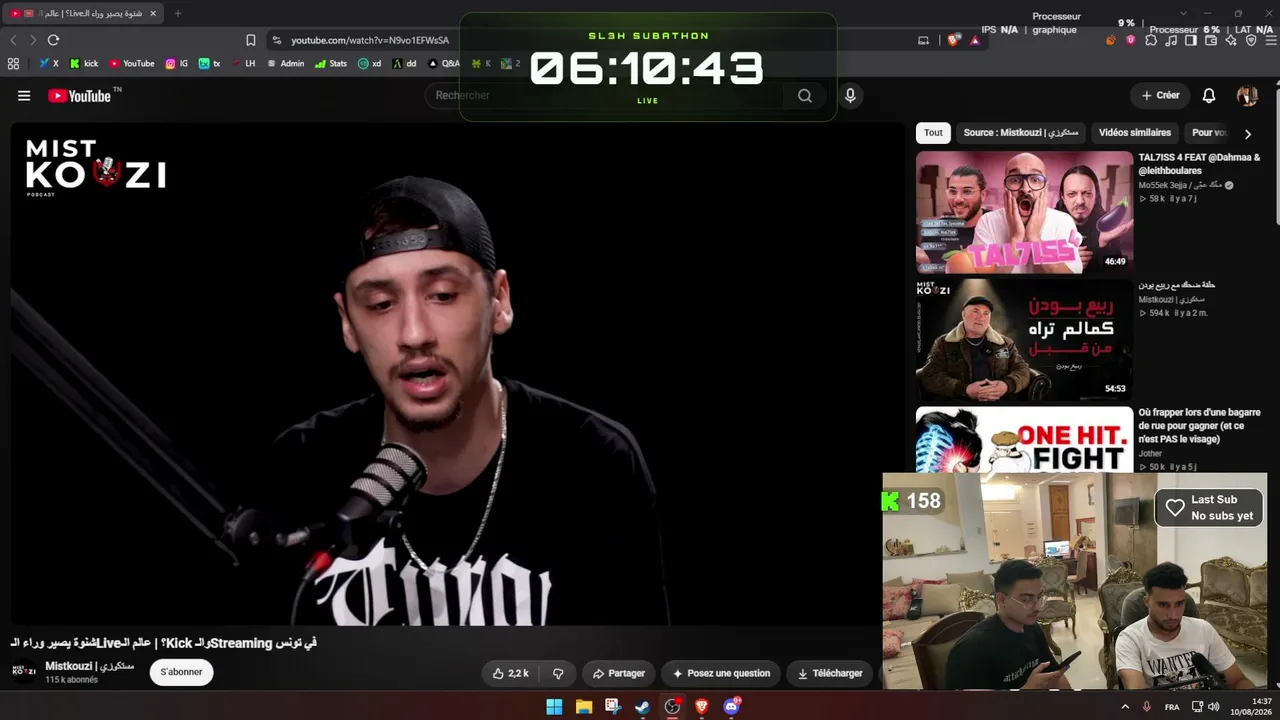
Task: Open the browser tab search dropdown arrow
Action: [x=1183, y=14]
